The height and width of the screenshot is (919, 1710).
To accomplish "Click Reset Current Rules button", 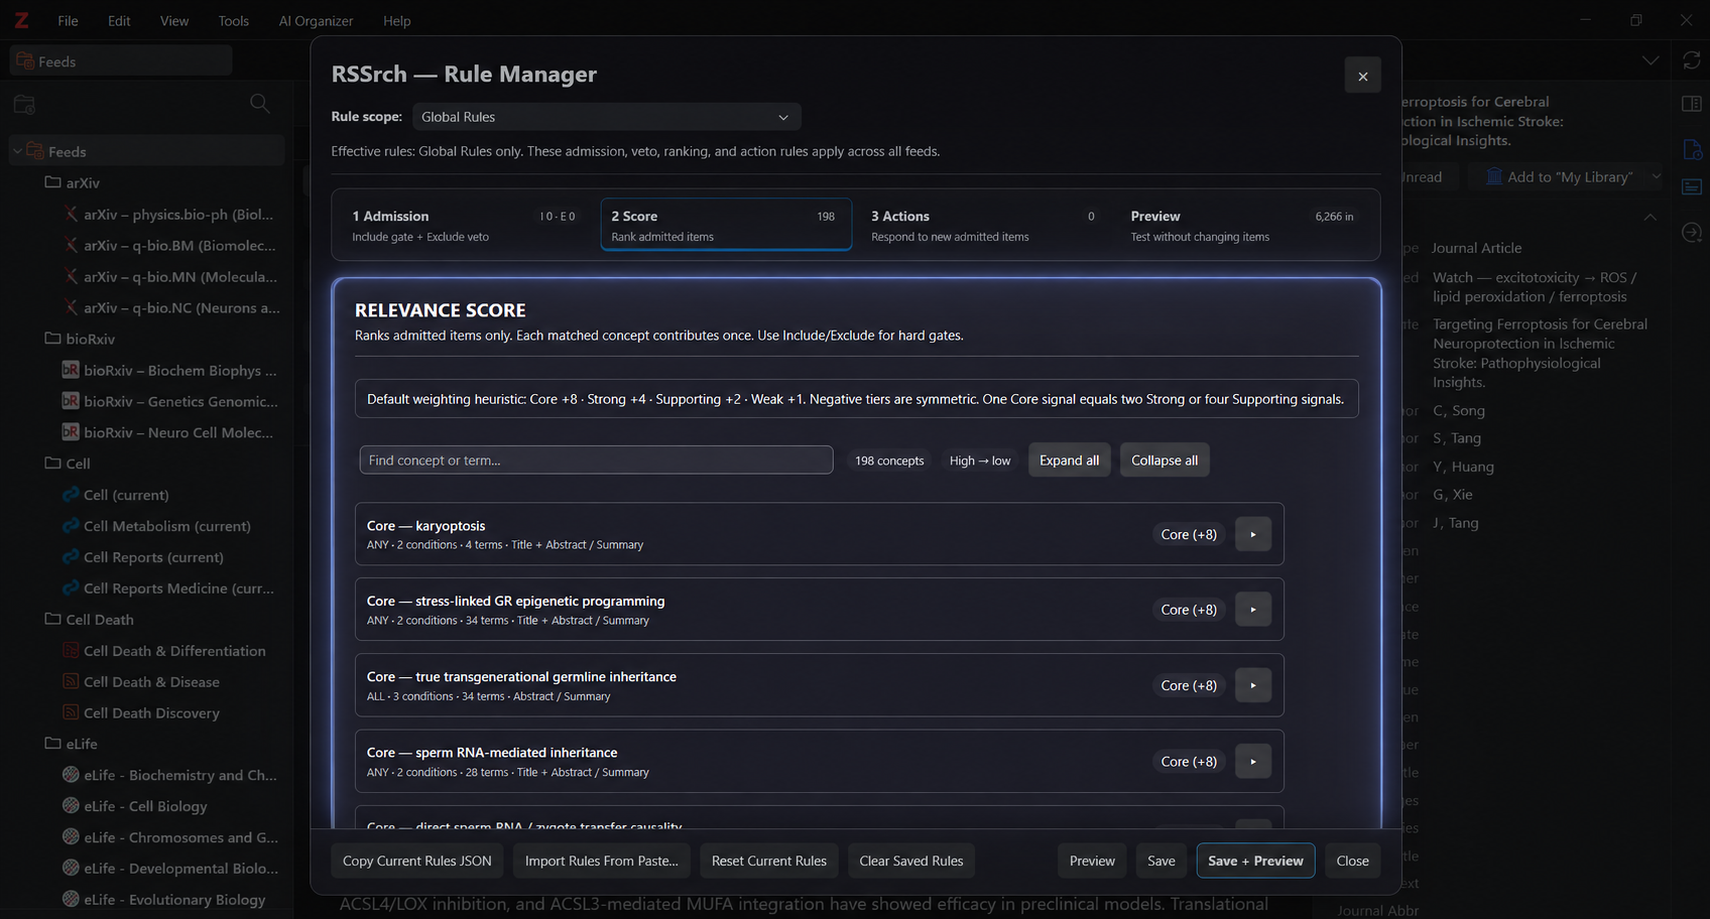I will (x=769, y=861).
